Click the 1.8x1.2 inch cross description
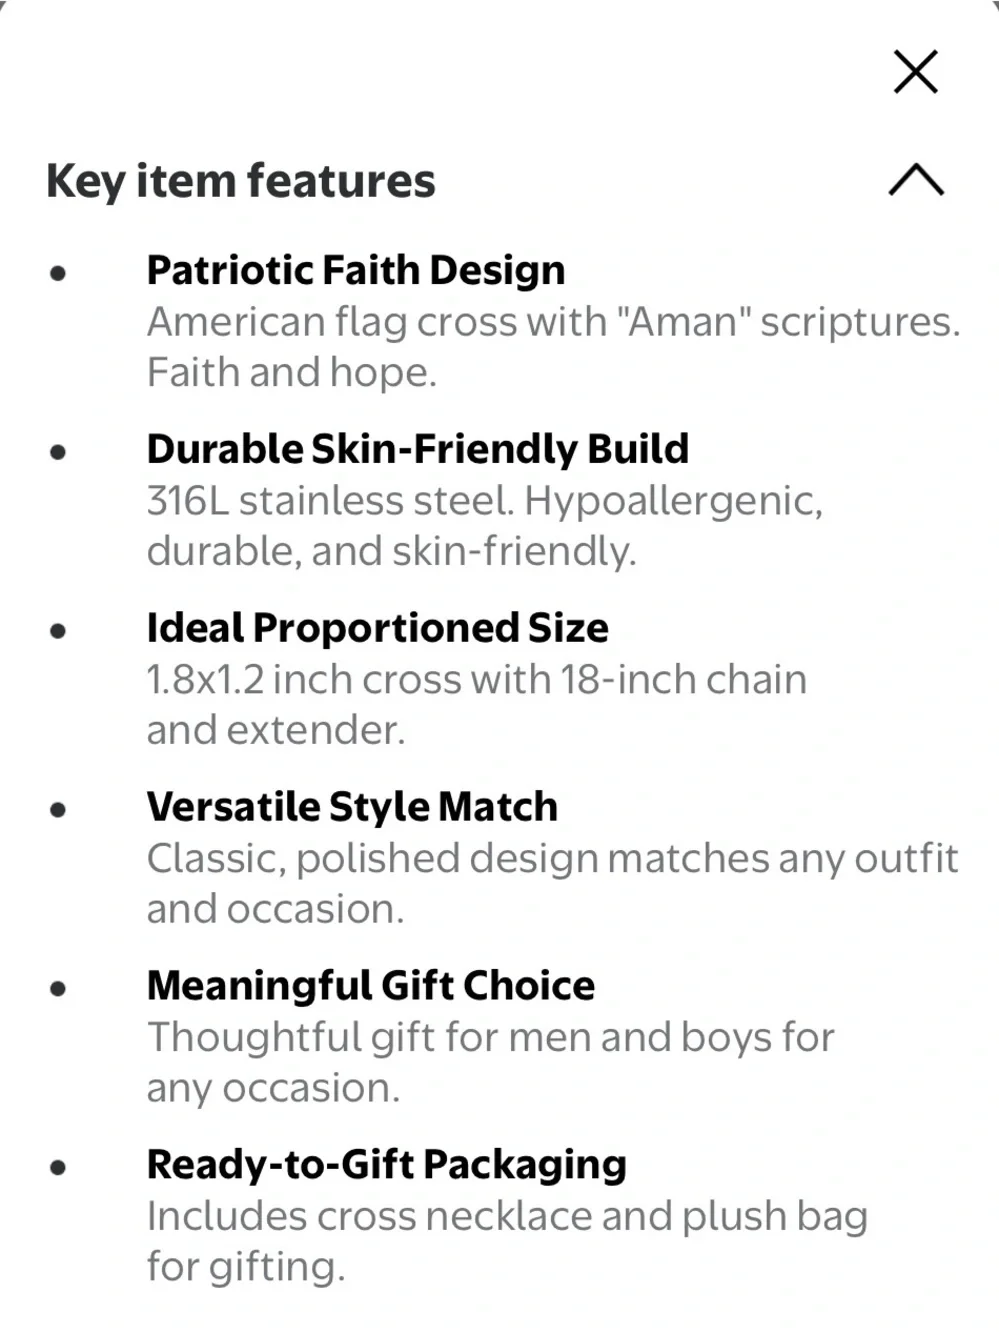 [x=477, y=704]
